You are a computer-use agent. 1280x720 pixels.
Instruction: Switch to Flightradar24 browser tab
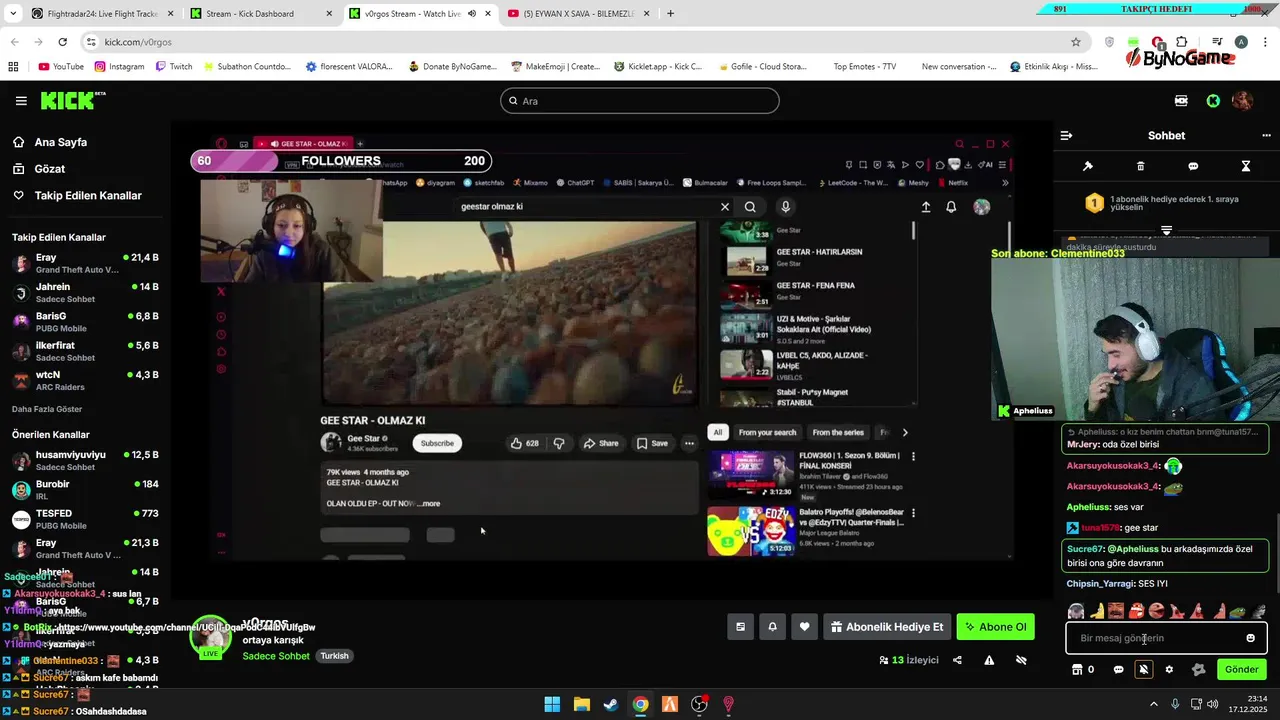[100, 14]
